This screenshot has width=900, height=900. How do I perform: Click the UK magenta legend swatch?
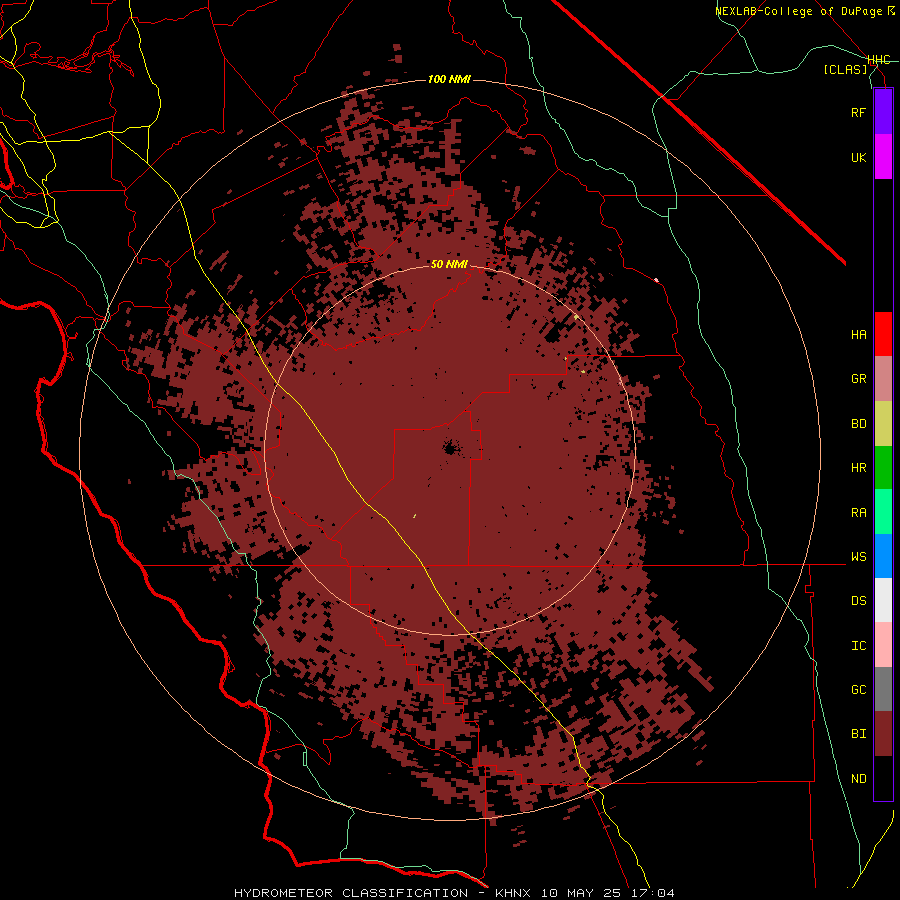pyautogui.click(x=883, y=157)
